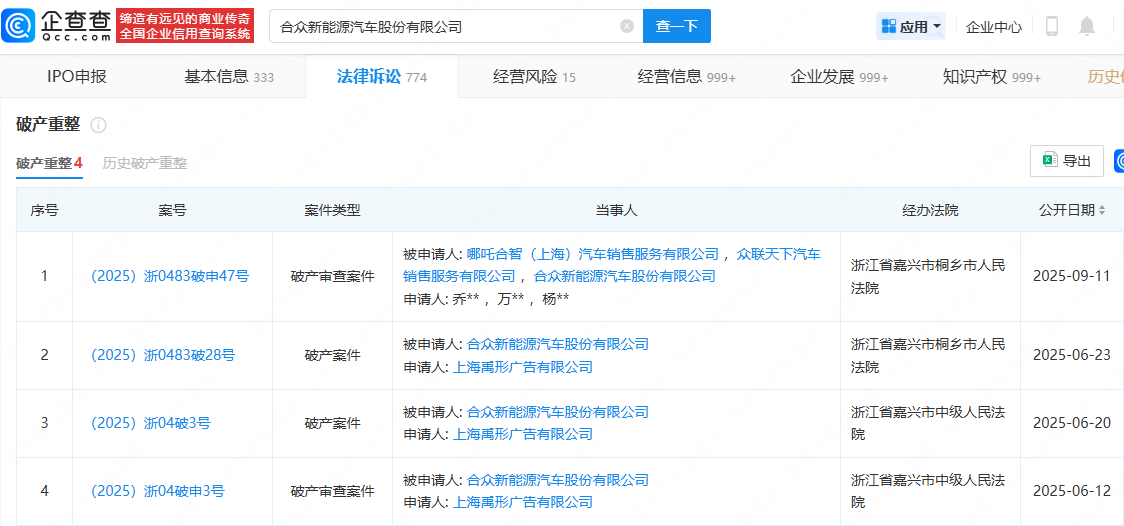Screen dimensions: 1124x526
Task: Open case (2025)浙0483破28号
Action: (x=163, y=355)
